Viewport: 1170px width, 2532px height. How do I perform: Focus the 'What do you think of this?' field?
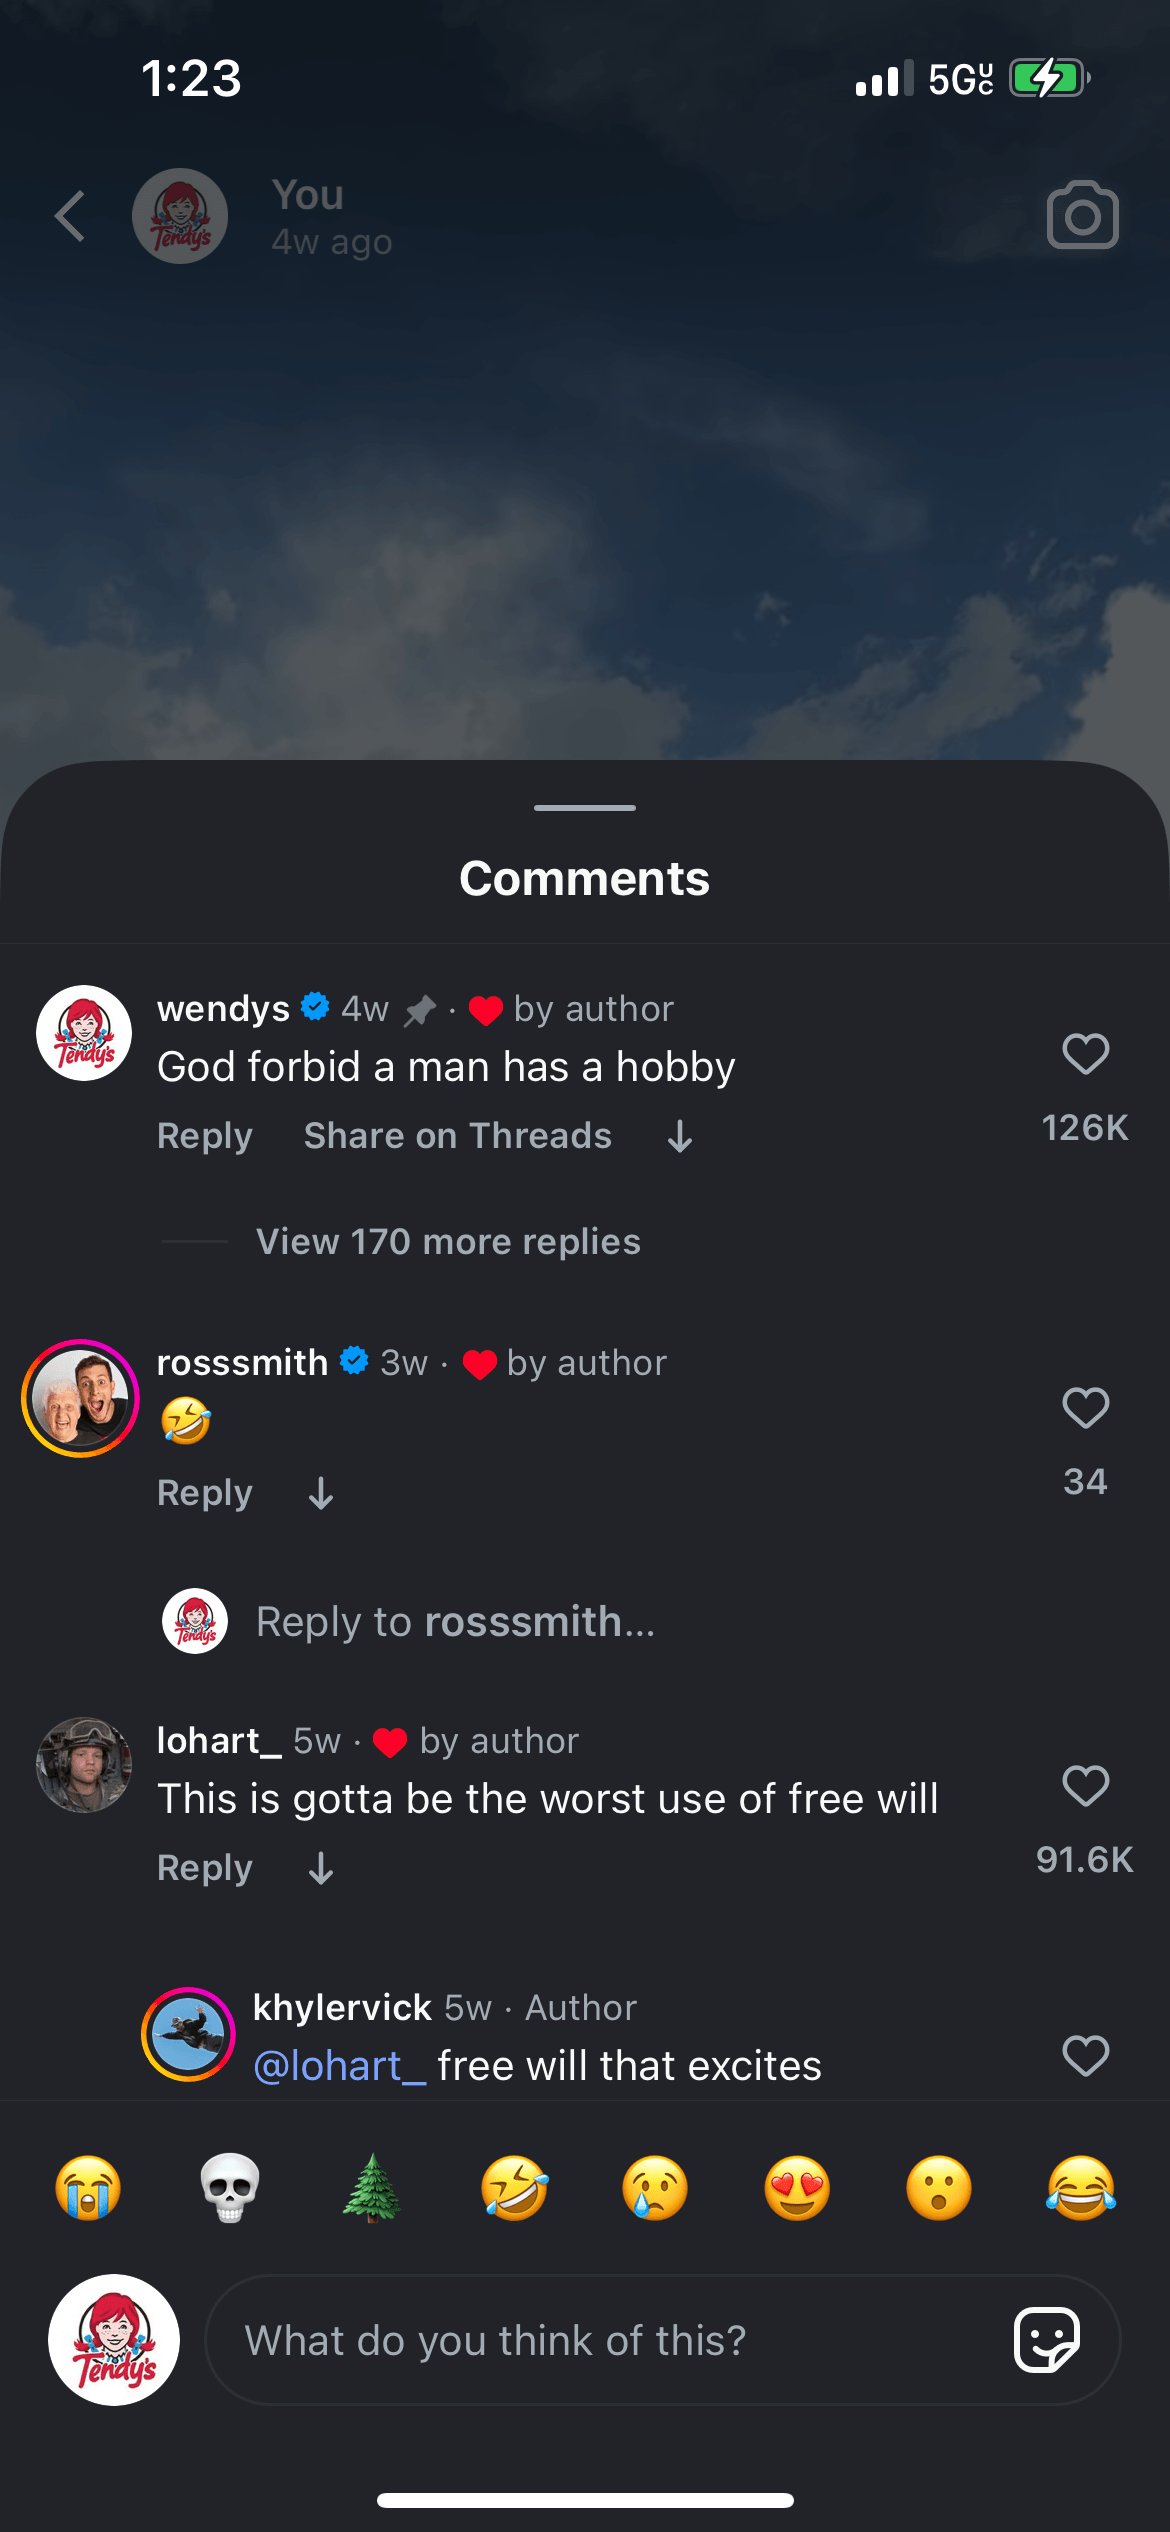[600, 2340]
